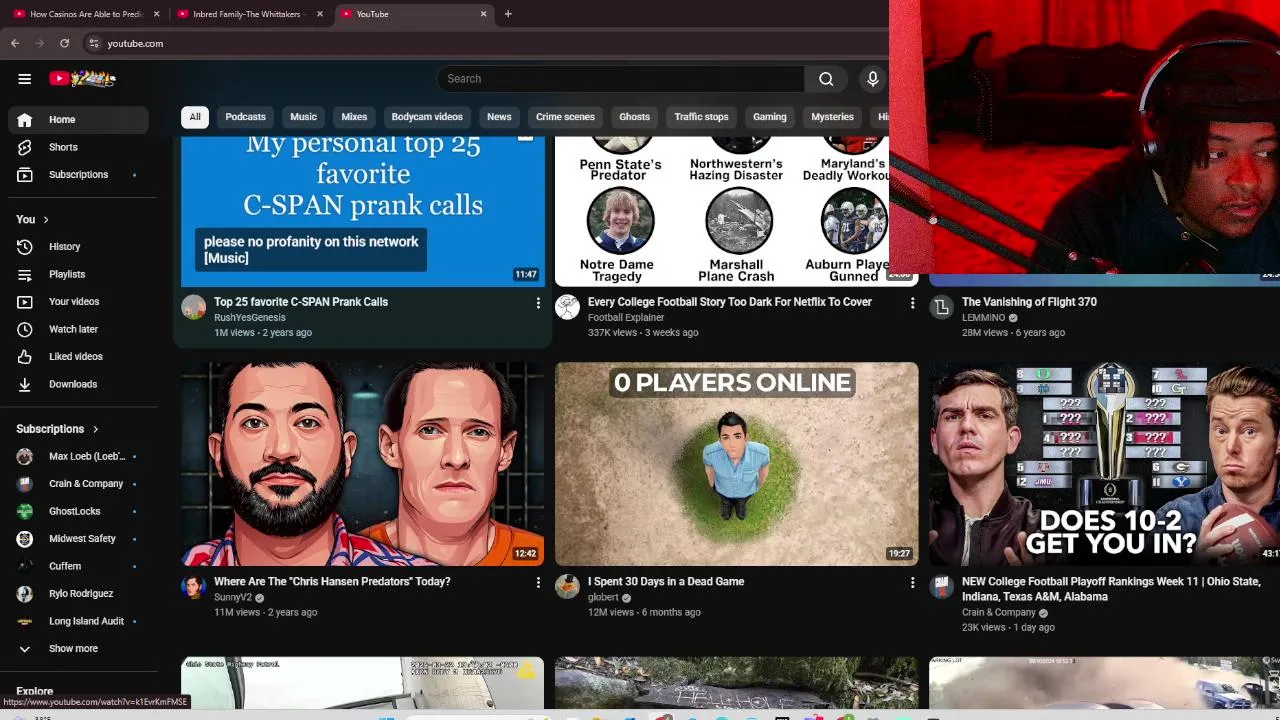Open 'The Vanishing of Flight 370' title
The height and width of the screenshot is (720, 1280).
(1029, 302)
